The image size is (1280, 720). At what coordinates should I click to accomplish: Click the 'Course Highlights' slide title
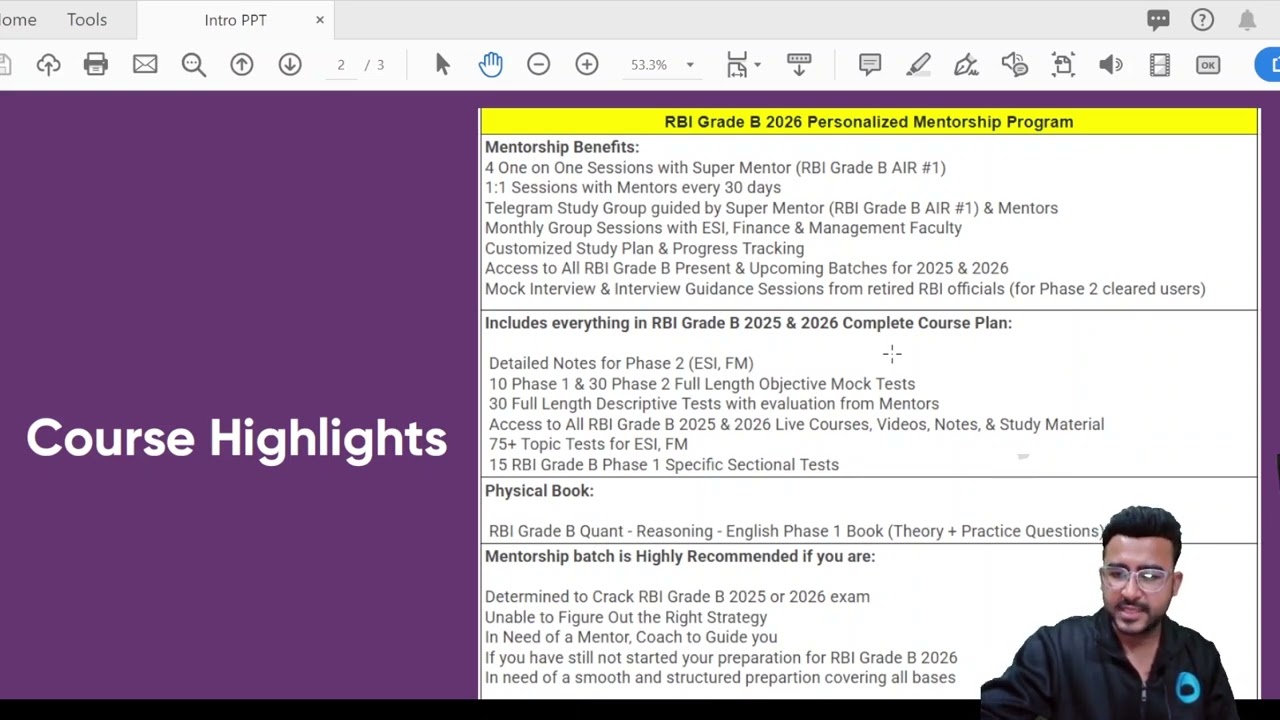[x=236, y=438]
